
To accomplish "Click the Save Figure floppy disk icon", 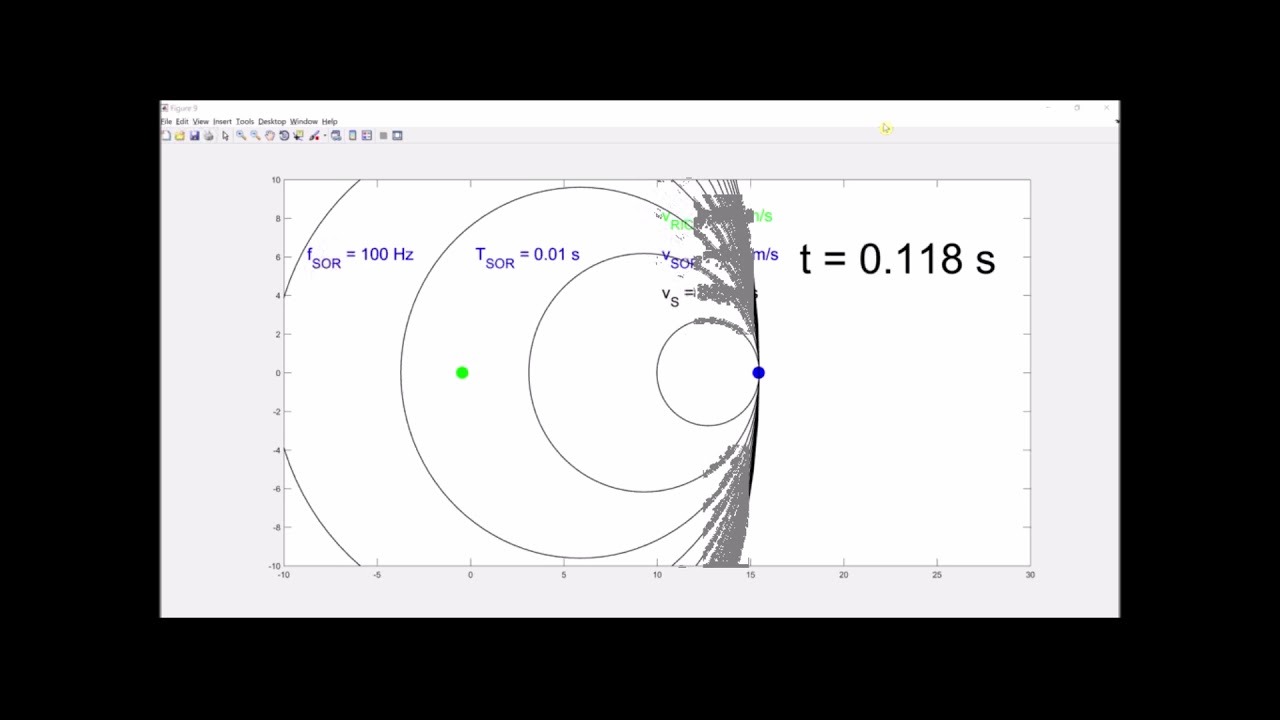I will pos(194,135).
